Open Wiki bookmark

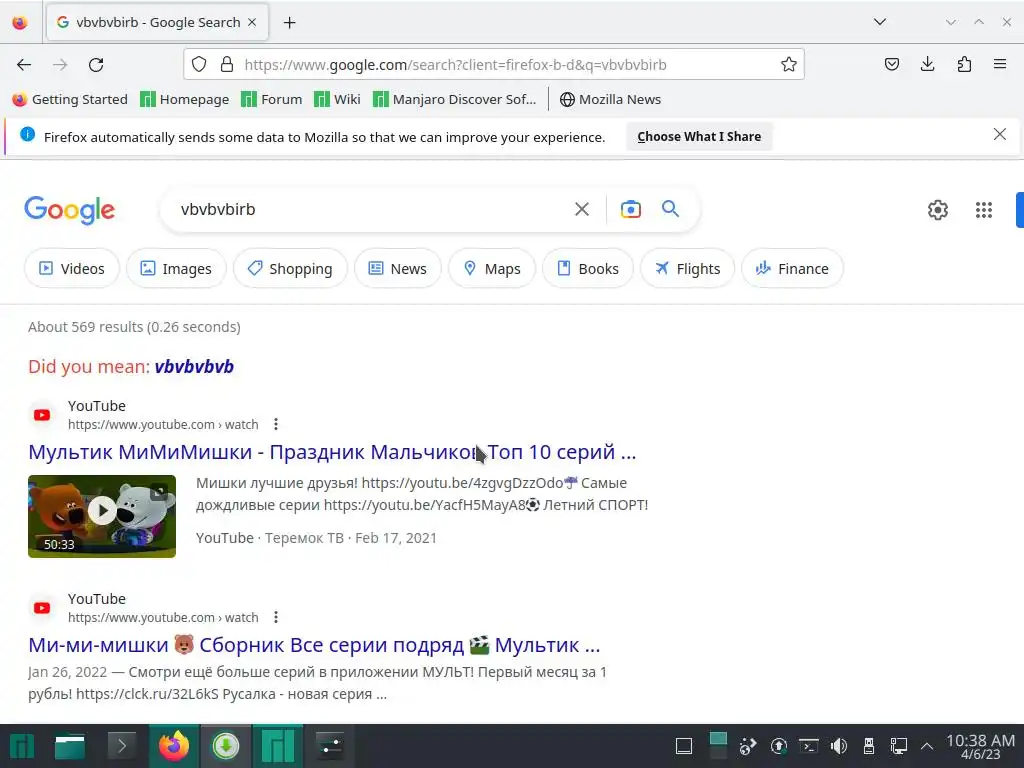tap(337, 99)
